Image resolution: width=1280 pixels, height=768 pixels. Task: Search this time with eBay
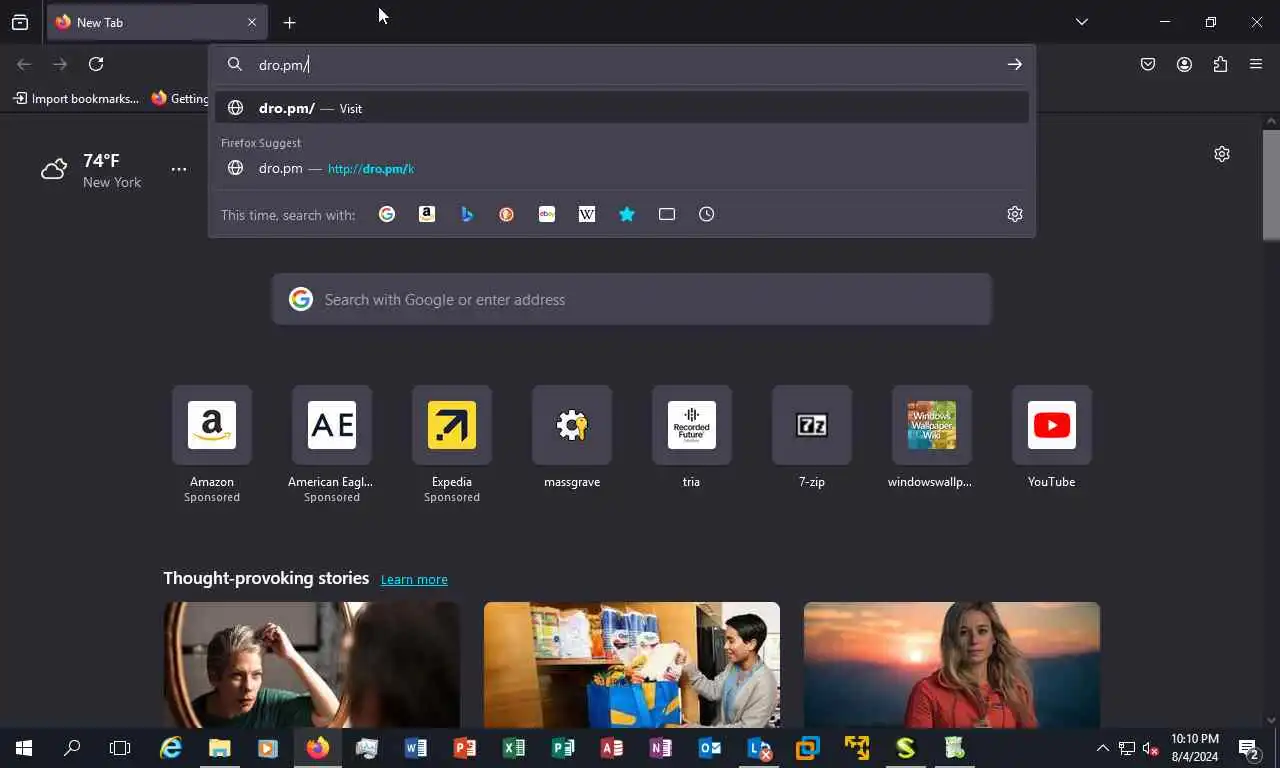click(547, 214)
